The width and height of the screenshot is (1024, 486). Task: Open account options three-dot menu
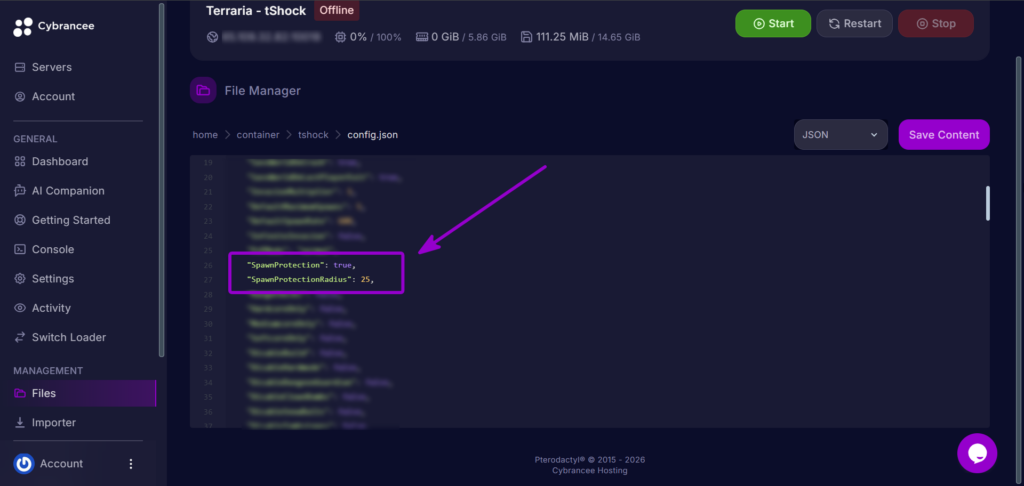pyautogui.click(x=131, y=464)
